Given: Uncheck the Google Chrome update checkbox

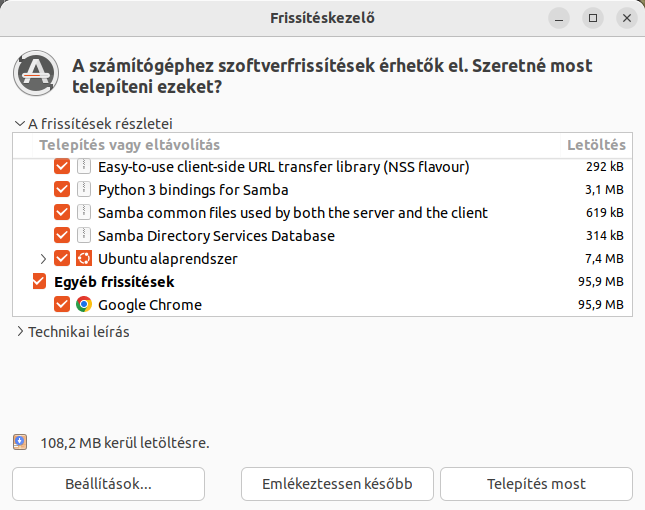Looking at the screenshot, I should coord(62,305).
